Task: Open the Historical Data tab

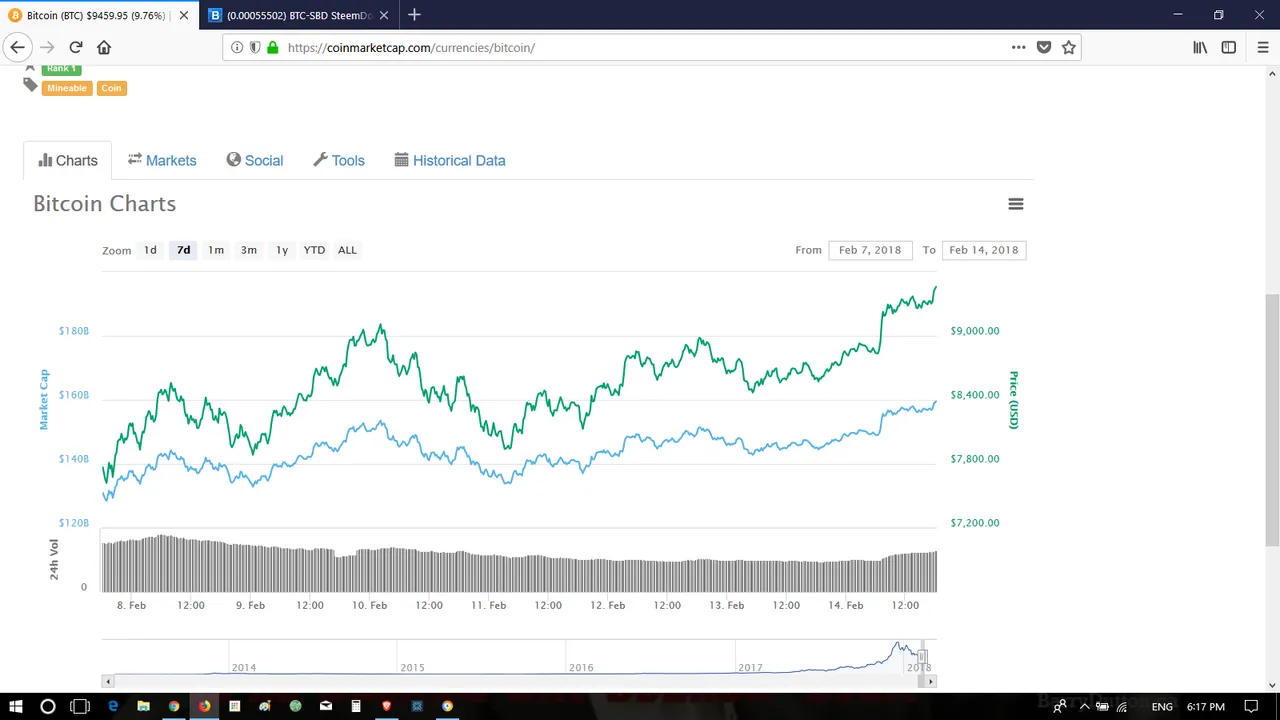Action: (x=450, y=160)
